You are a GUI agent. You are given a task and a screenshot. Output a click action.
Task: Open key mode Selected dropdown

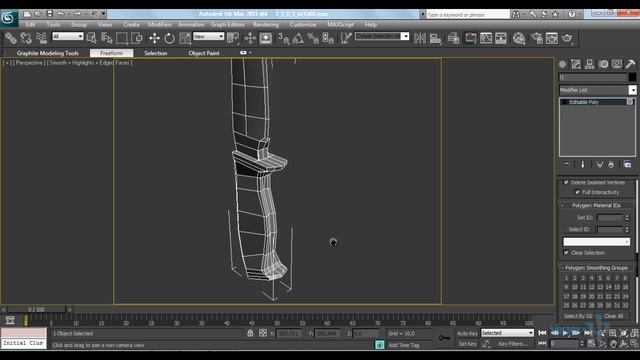(x=507, y=333)
